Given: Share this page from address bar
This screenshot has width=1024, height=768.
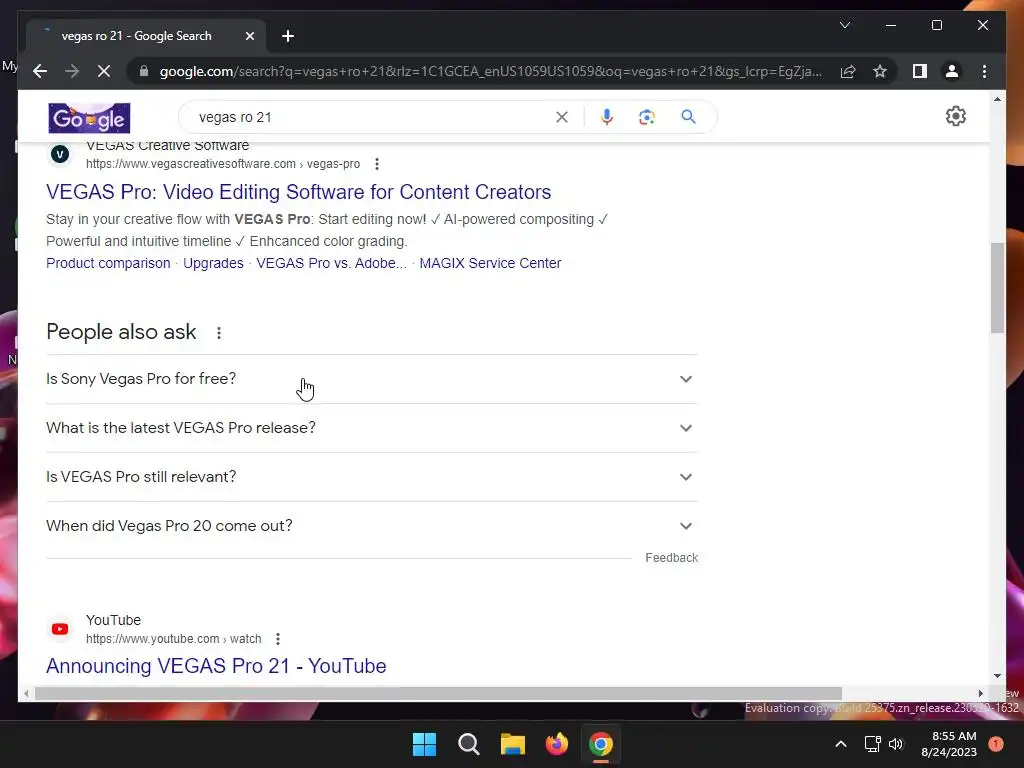Looking at the screenshot, I should tap(848, 71).
